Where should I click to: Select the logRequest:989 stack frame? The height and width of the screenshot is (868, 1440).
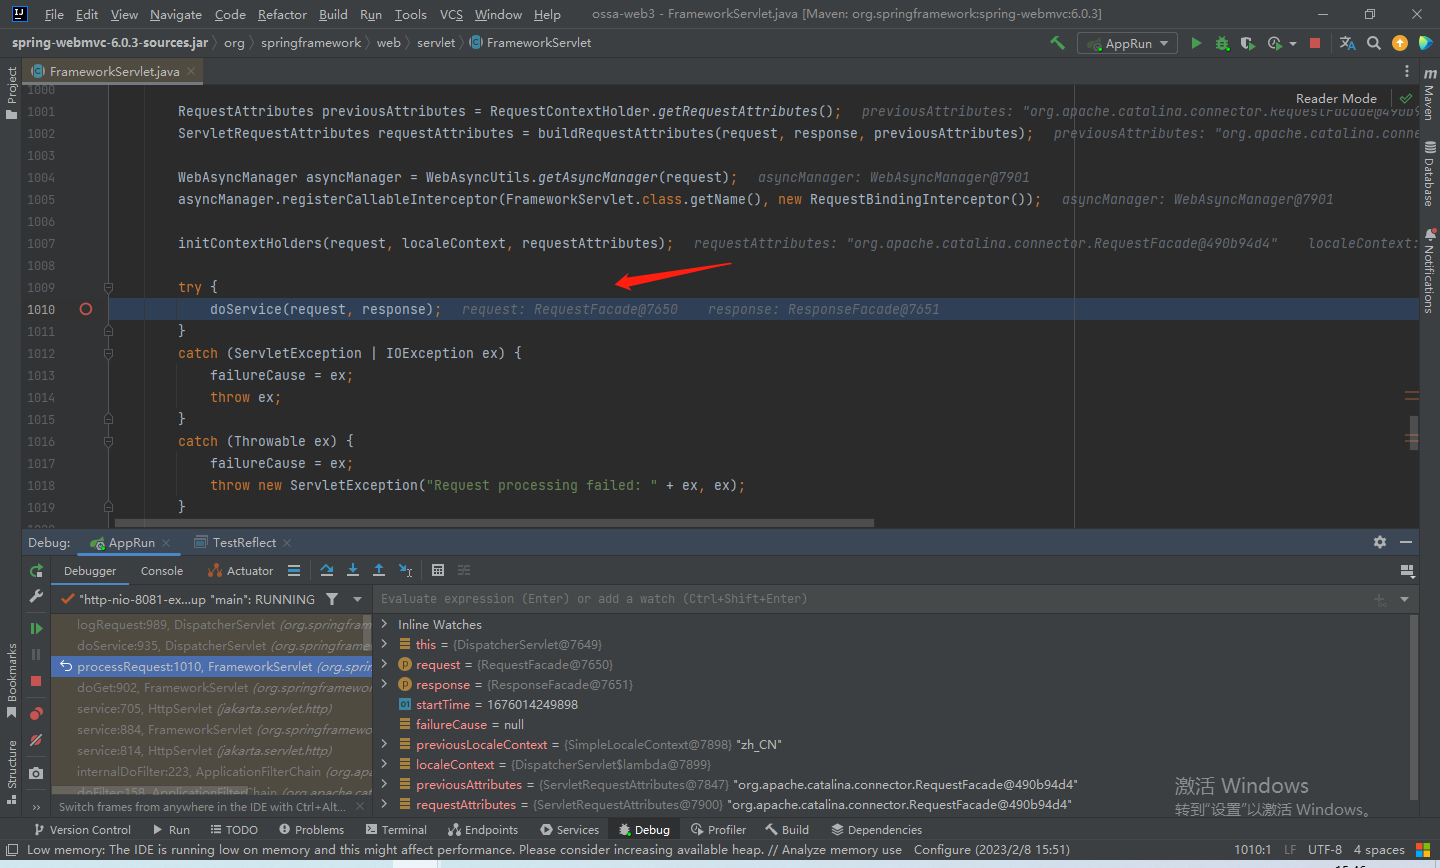pyautogui.click(x=211, y=624)
